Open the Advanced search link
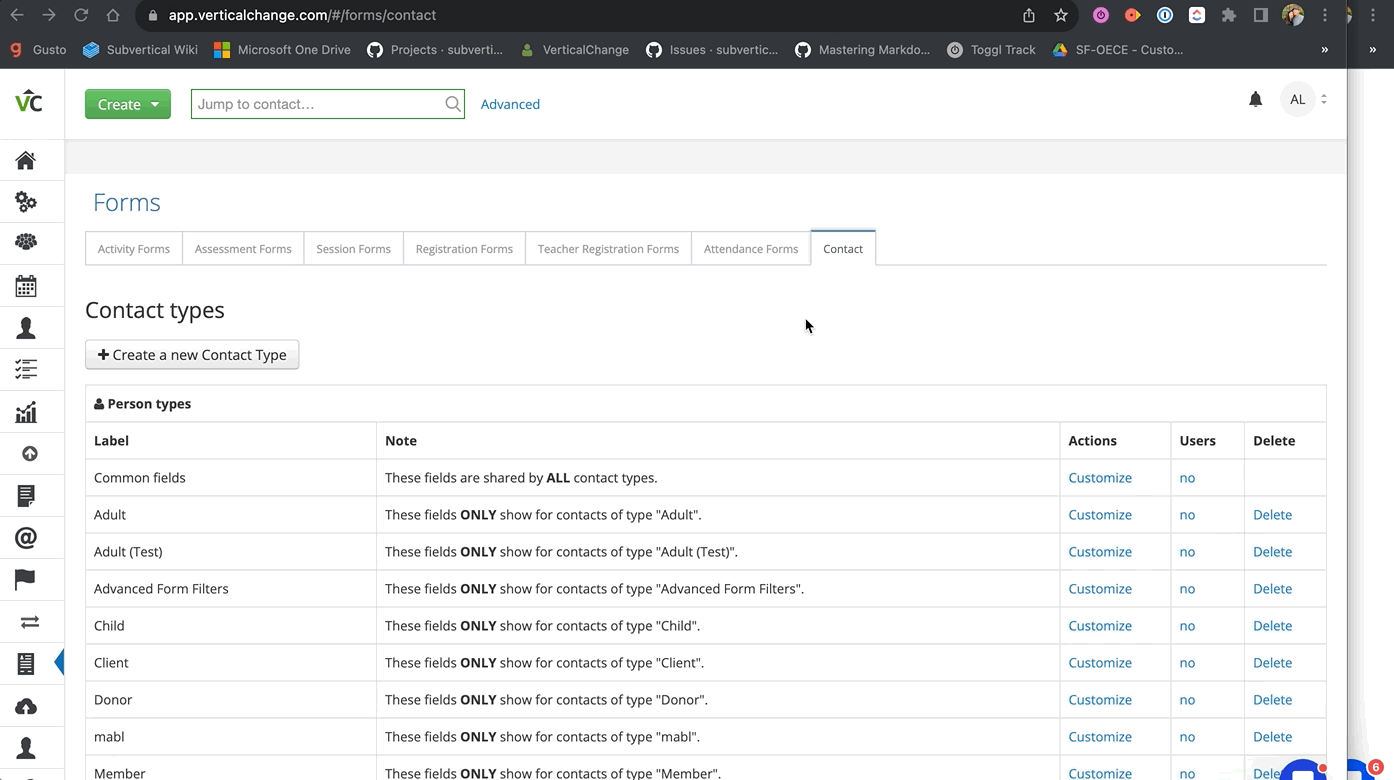Image resolution: width=1394 pixels, height=780 pixels. click(510, 104)
